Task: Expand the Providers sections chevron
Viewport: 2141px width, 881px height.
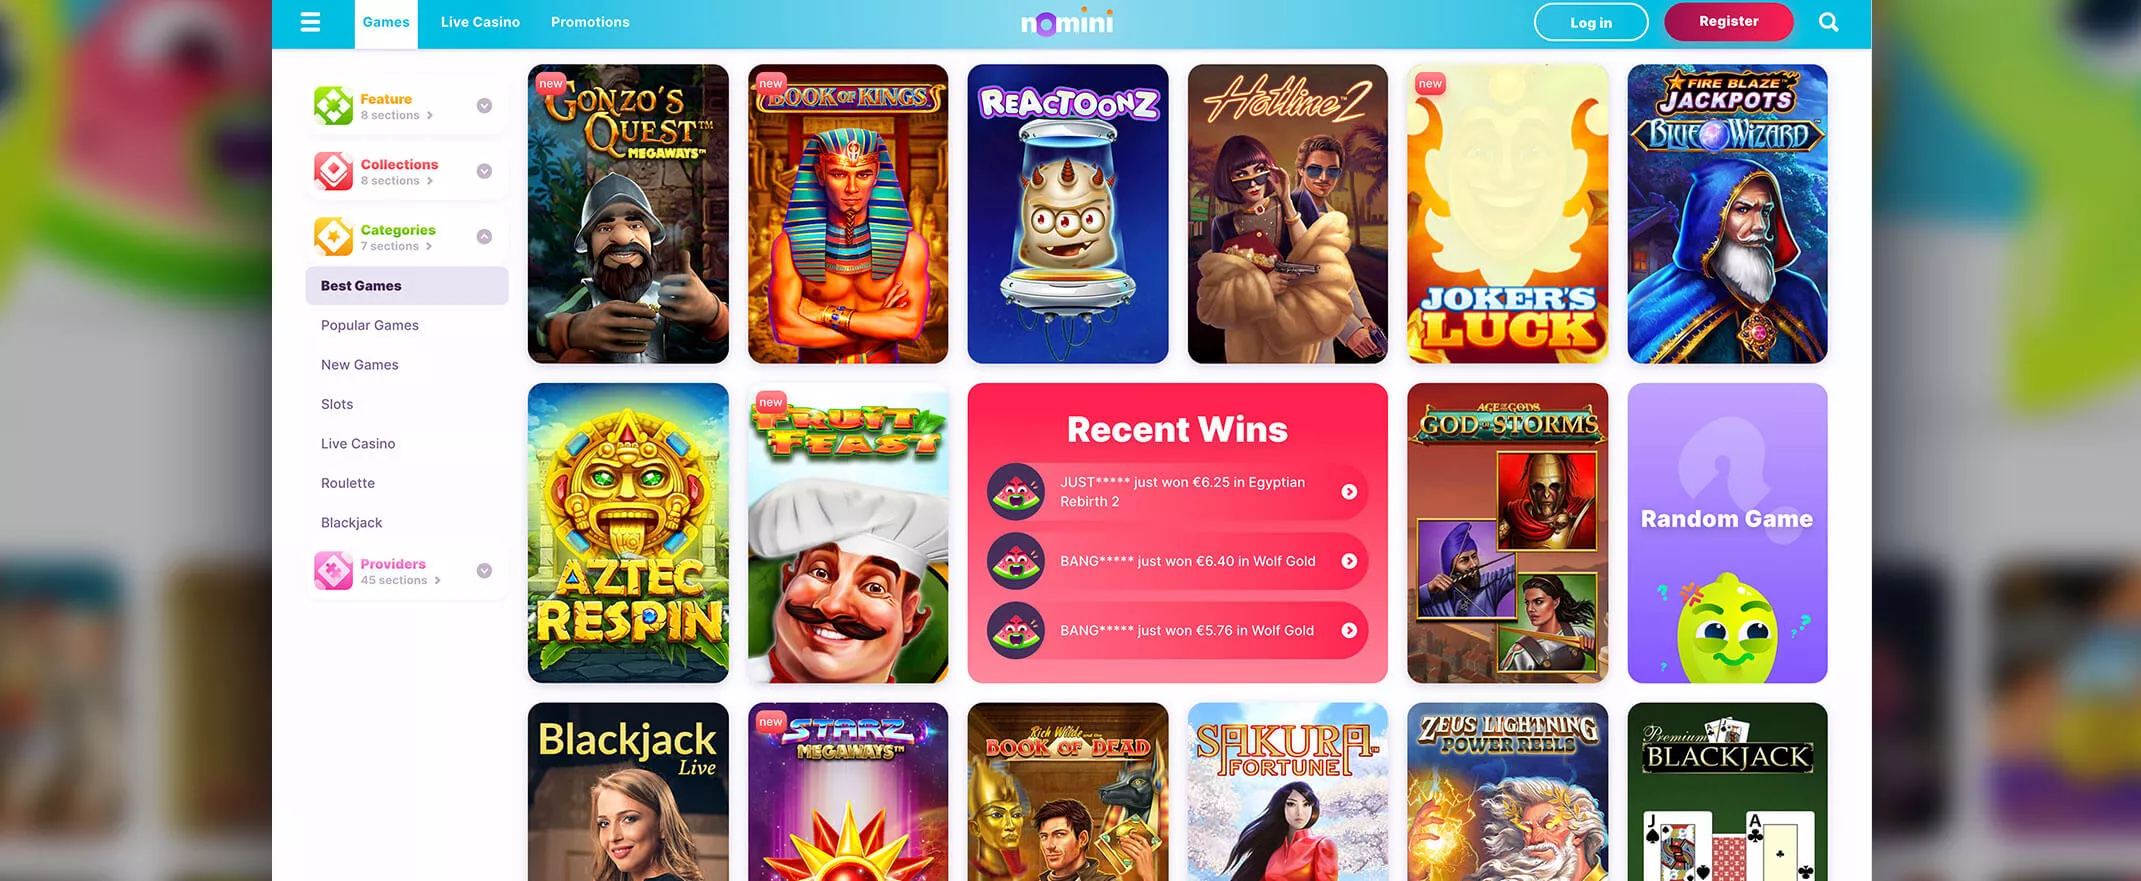Action: click(484, 571)
